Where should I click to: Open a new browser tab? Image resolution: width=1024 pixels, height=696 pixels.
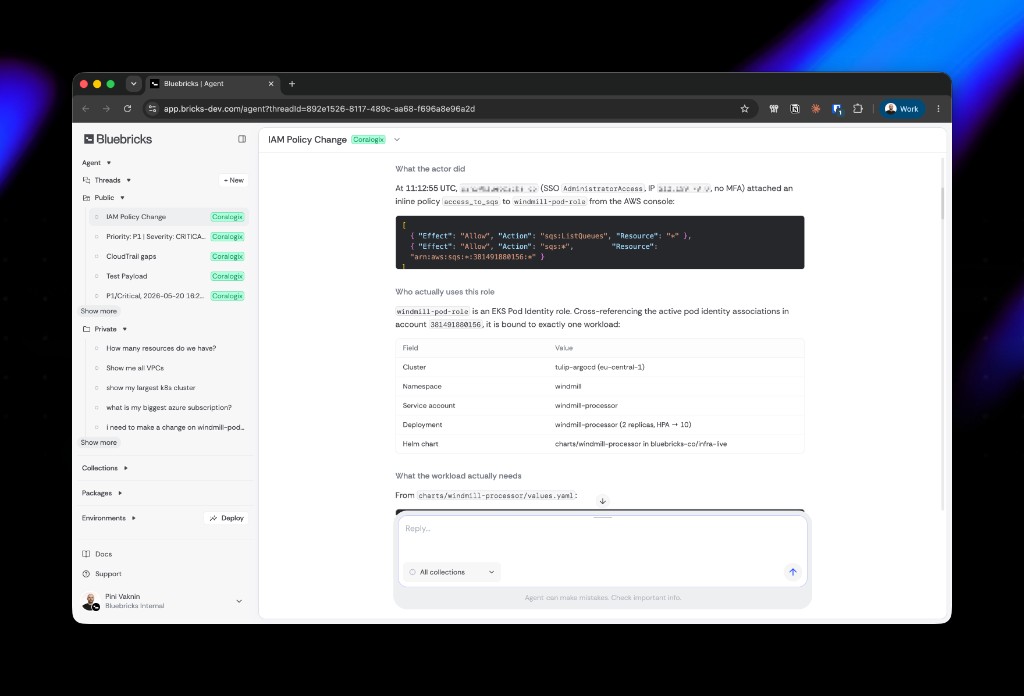pos(292,84)
